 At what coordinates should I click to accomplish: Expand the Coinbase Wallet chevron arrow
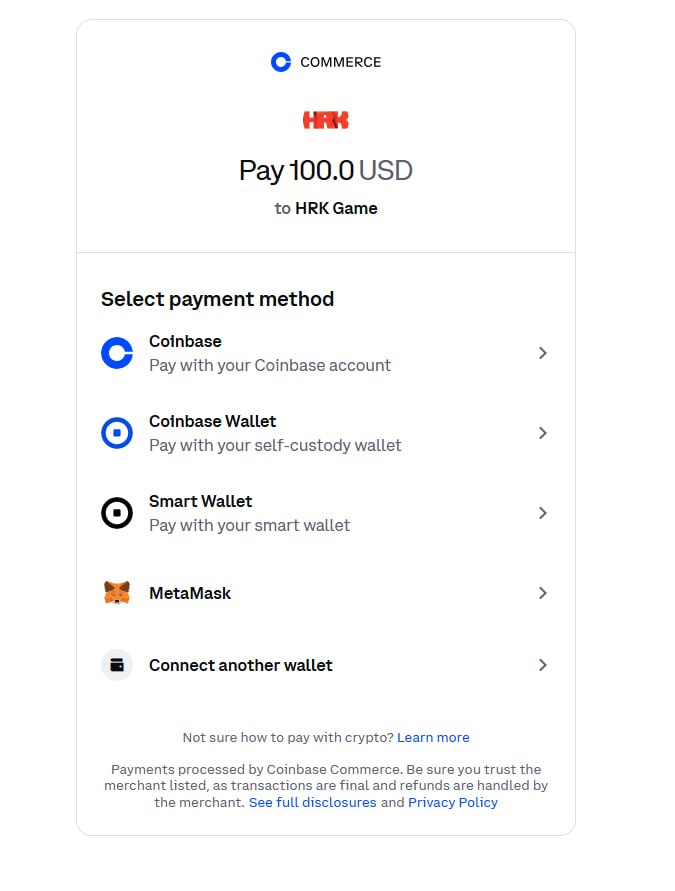point(542,433)
